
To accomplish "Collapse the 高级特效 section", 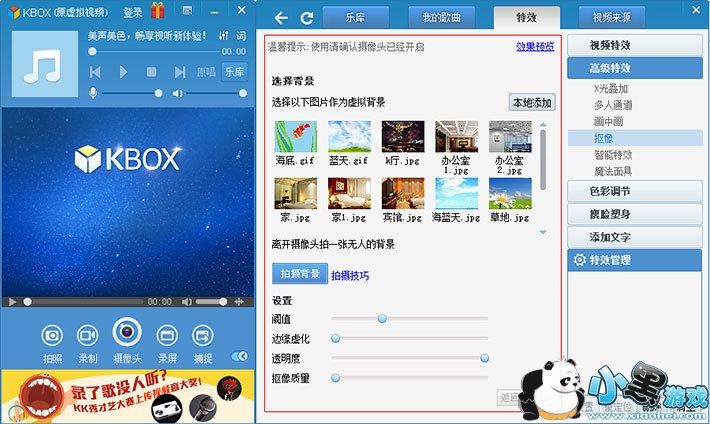I will tap(634, 68).
